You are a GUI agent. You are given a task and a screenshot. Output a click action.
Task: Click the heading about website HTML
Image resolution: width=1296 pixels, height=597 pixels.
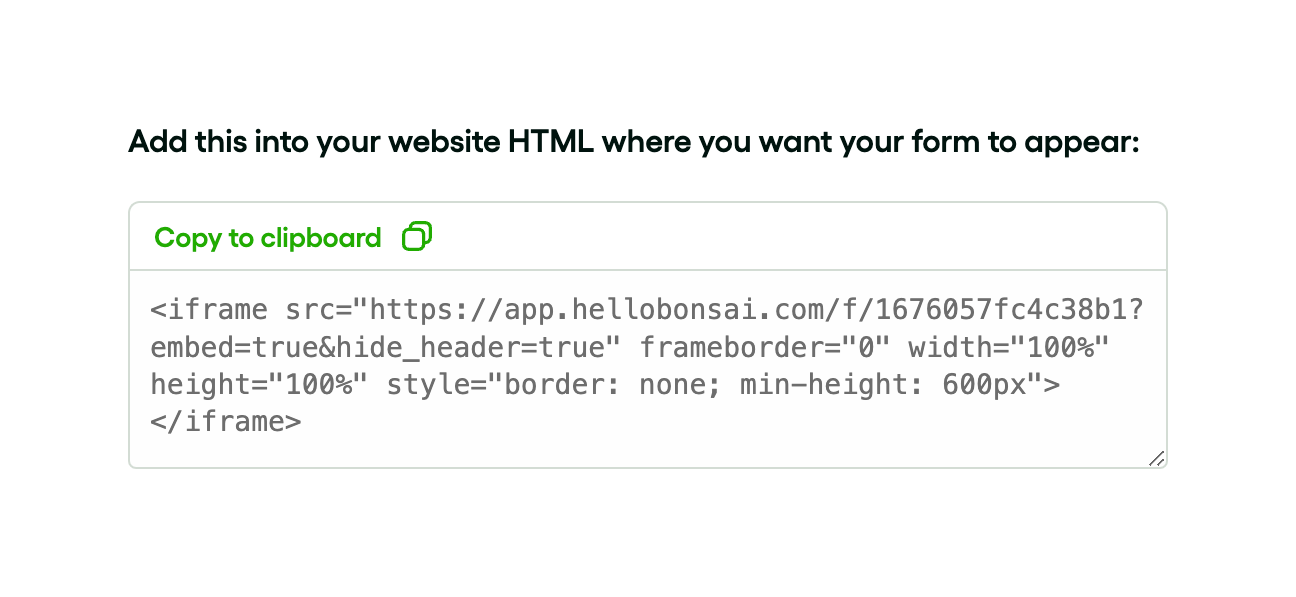pos(634,142)
